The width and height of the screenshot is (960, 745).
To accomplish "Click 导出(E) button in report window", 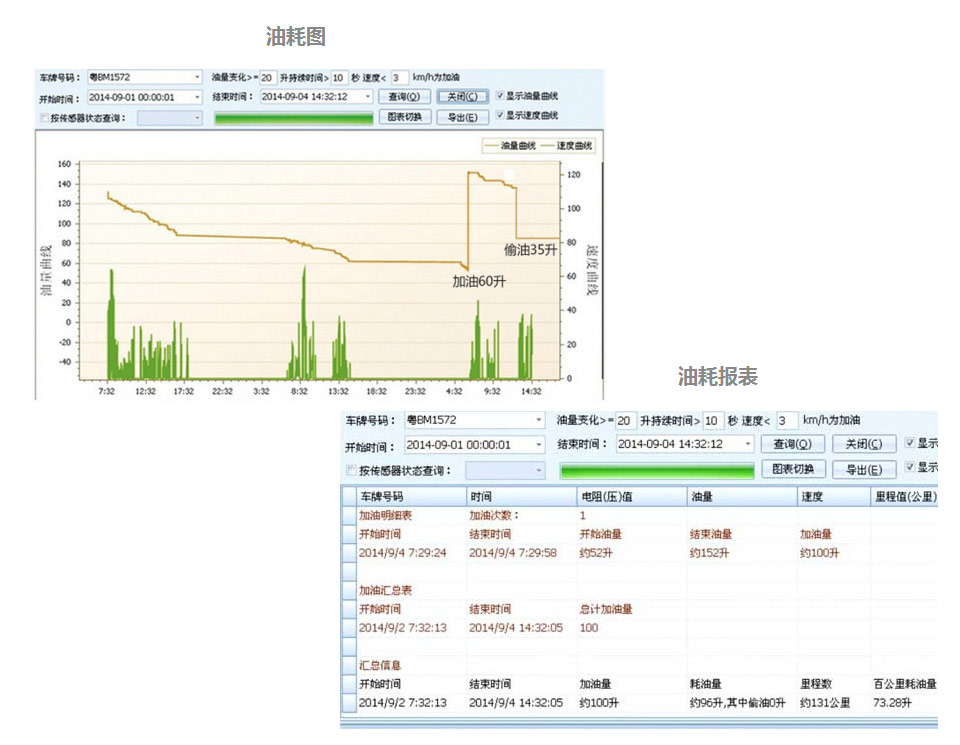I will pyautogui.click(x=864, y=469).
